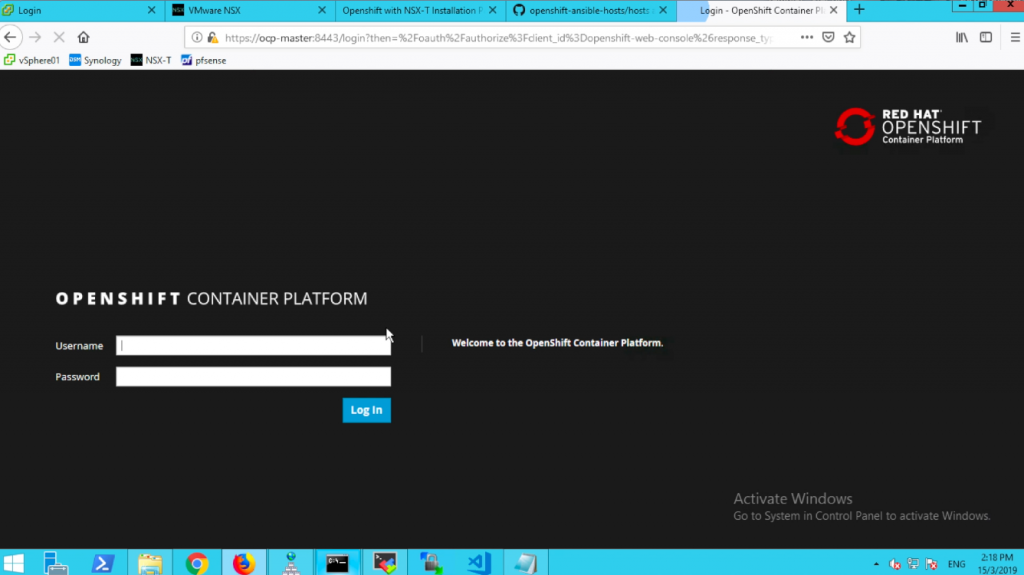Open the notepad-style app in taskbar
The height and width of the screenshot is (575, 1024).
pyautogui.click(x=526, y=563)
